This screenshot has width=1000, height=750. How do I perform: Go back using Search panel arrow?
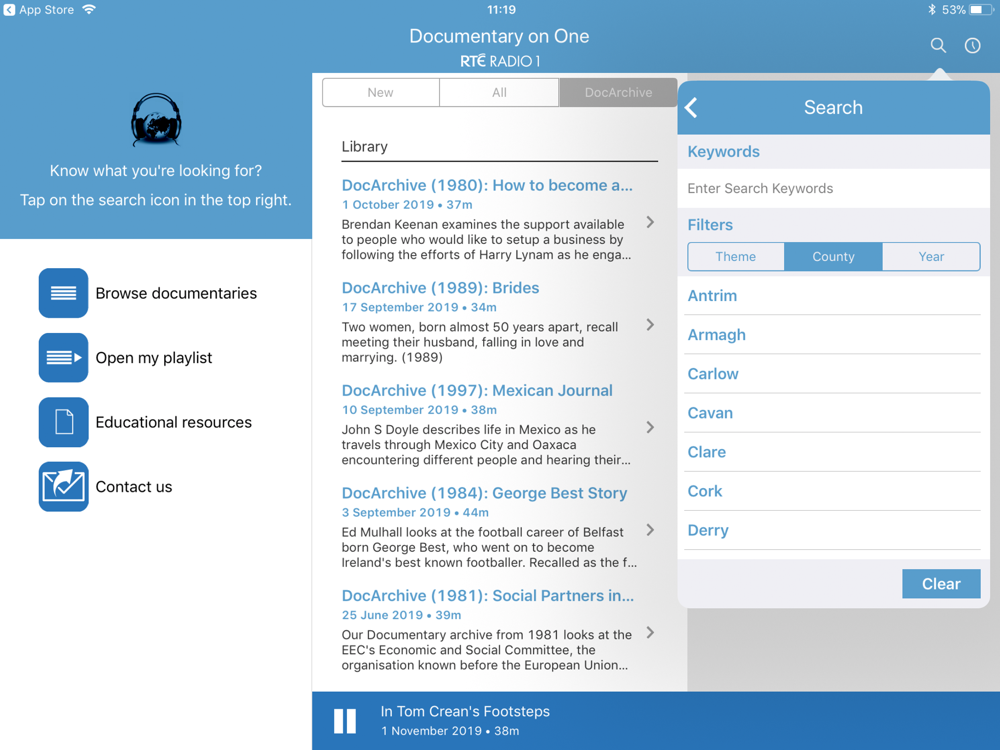click(691, 107)
